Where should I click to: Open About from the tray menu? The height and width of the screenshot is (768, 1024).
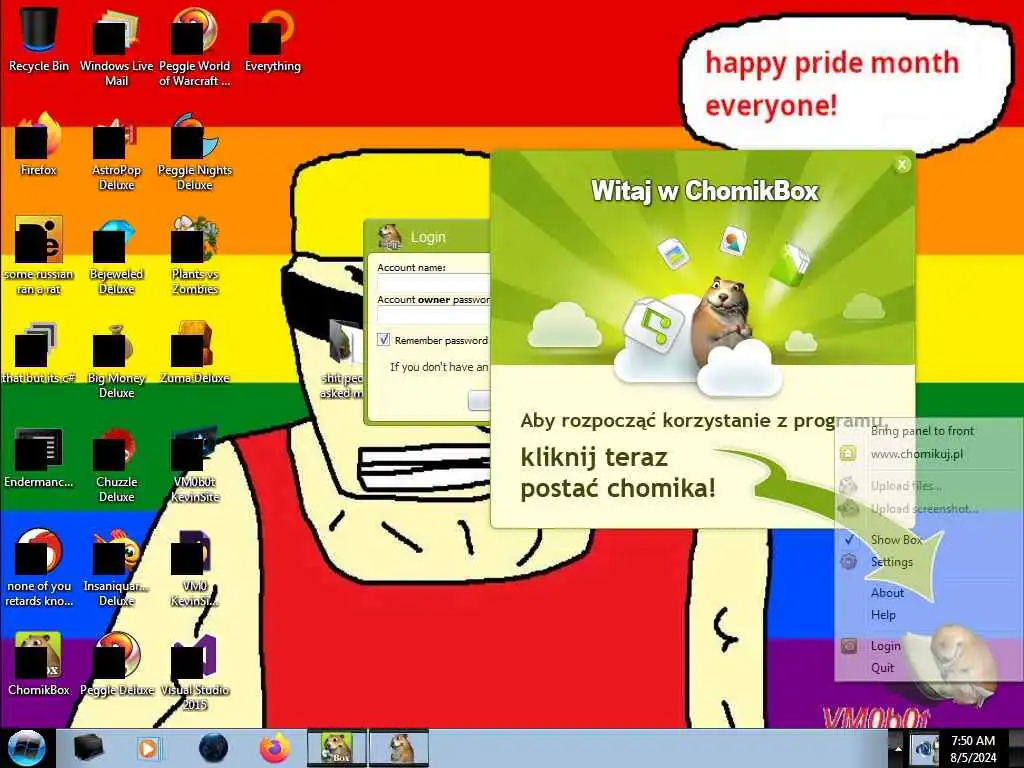click(x=887, y=593)
